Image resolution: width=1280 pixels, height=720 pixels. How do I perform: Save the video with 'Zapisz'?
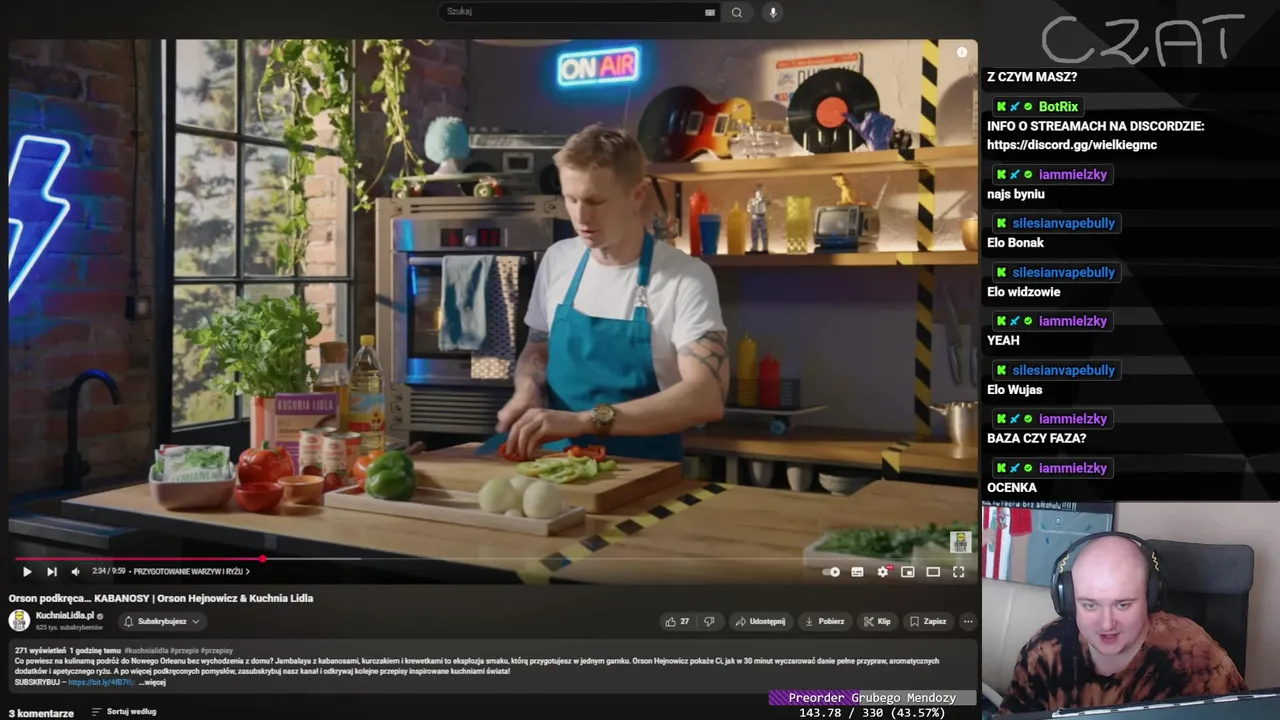[928, 621]
